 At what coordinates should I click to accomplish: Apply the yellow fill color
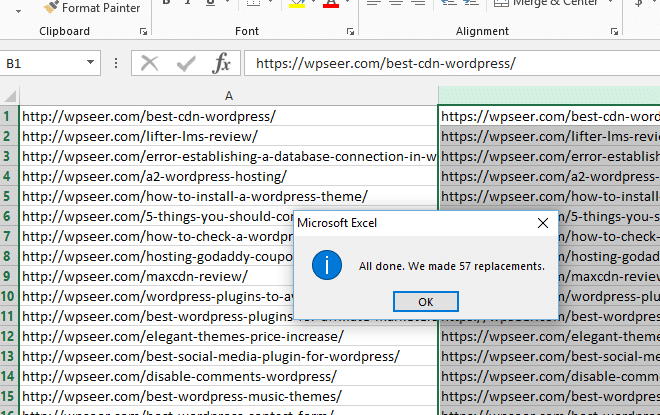point(297,3)
